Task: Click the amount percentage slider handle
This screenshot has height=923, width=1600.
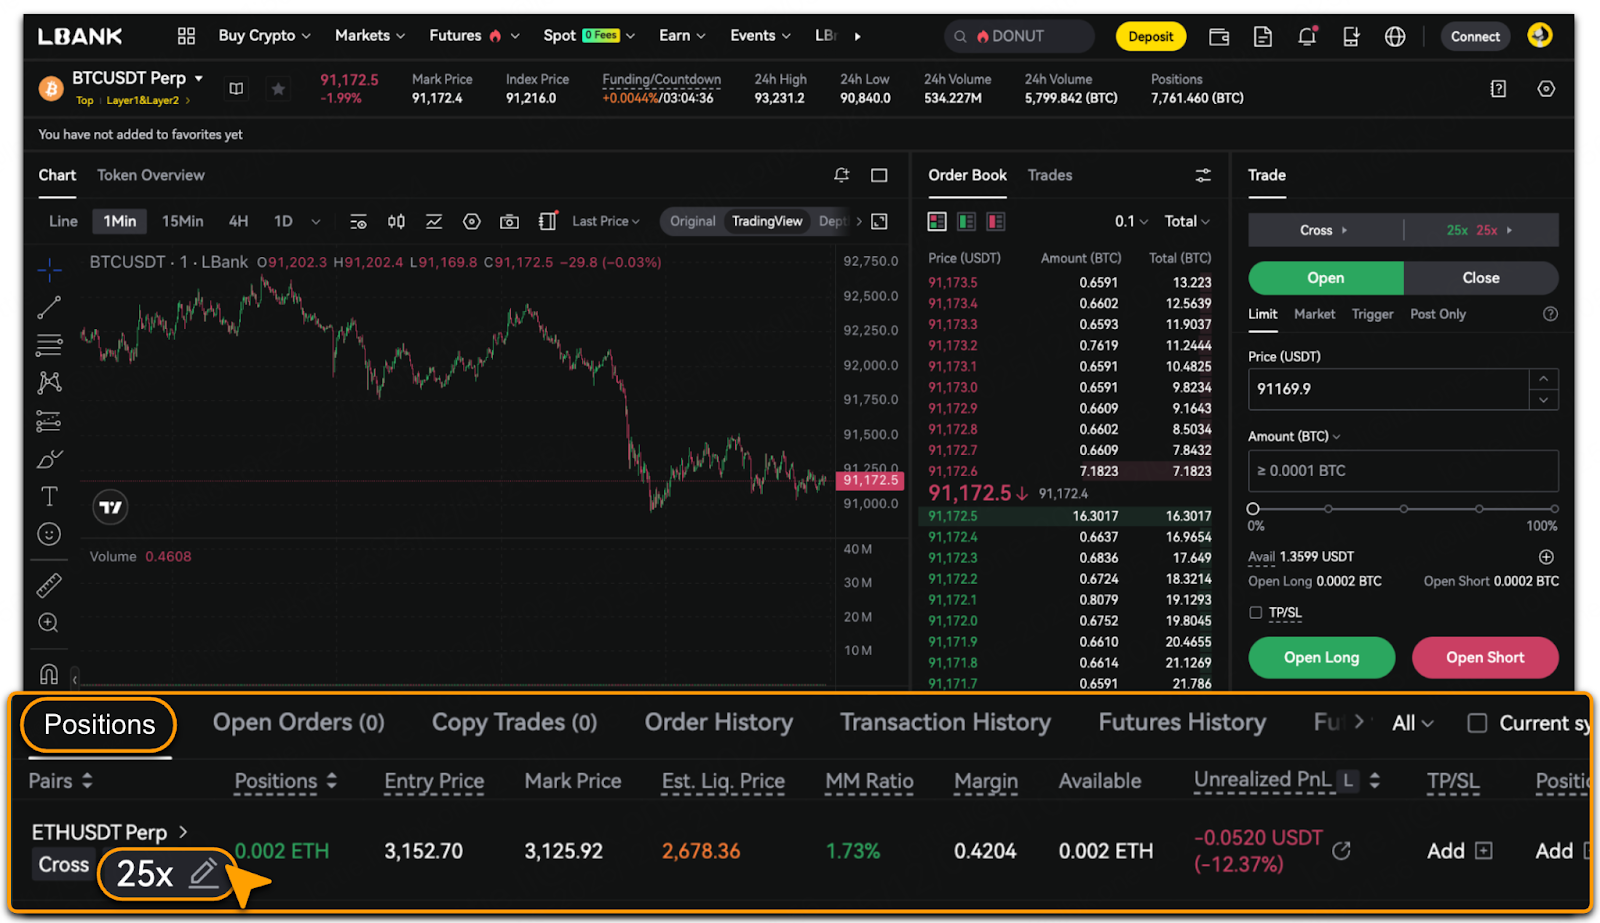Action: pos(1253,509)
